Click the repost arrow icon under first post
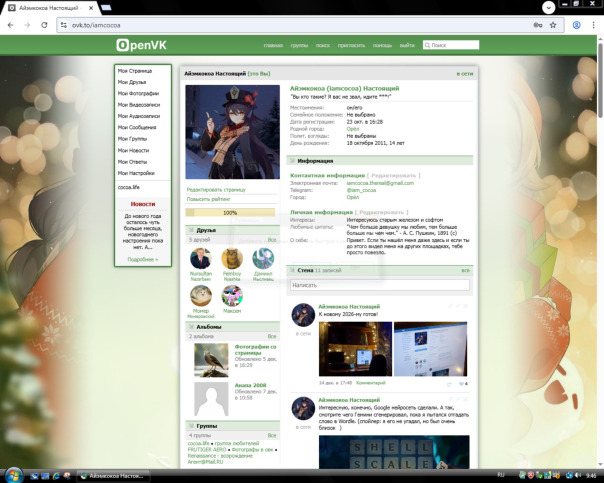 pos(449,384)
